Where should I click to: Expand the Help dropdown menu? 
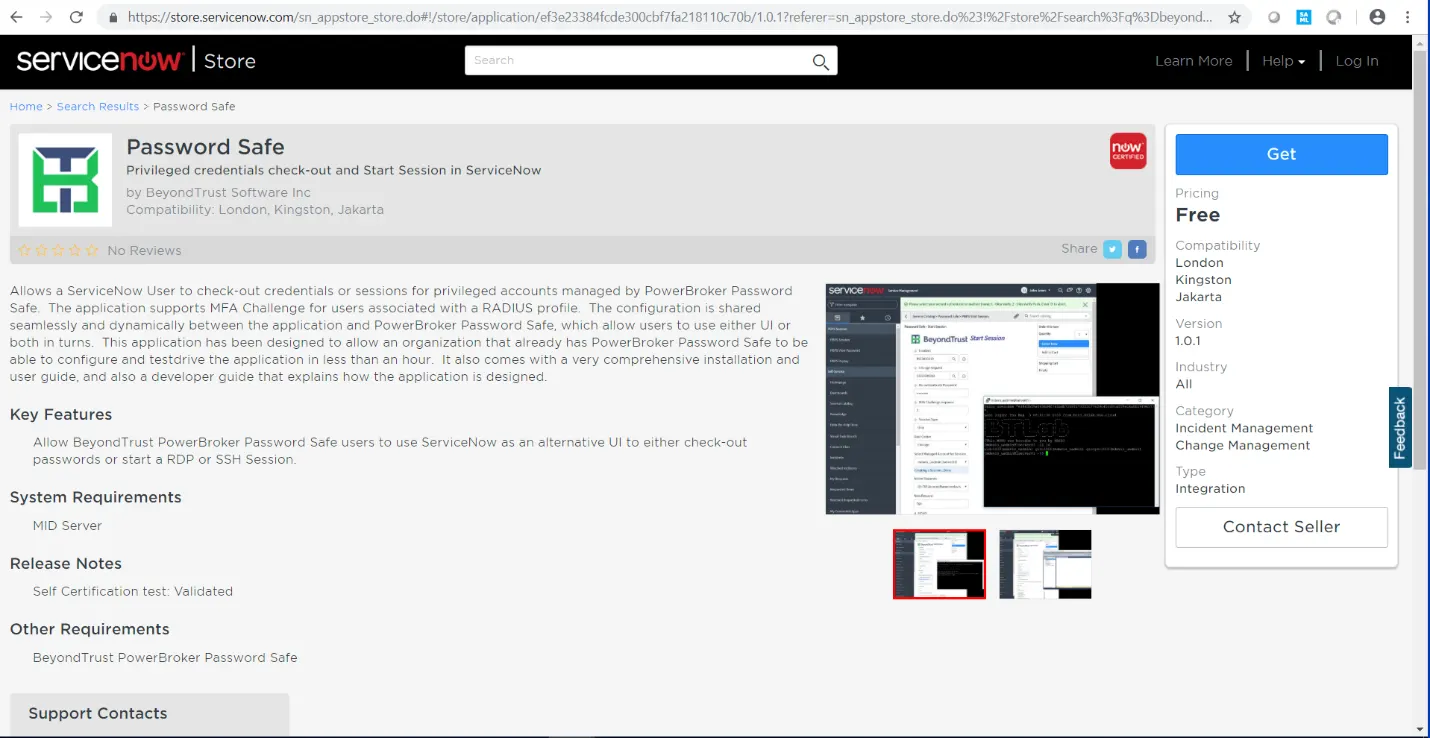(1283, 61)
